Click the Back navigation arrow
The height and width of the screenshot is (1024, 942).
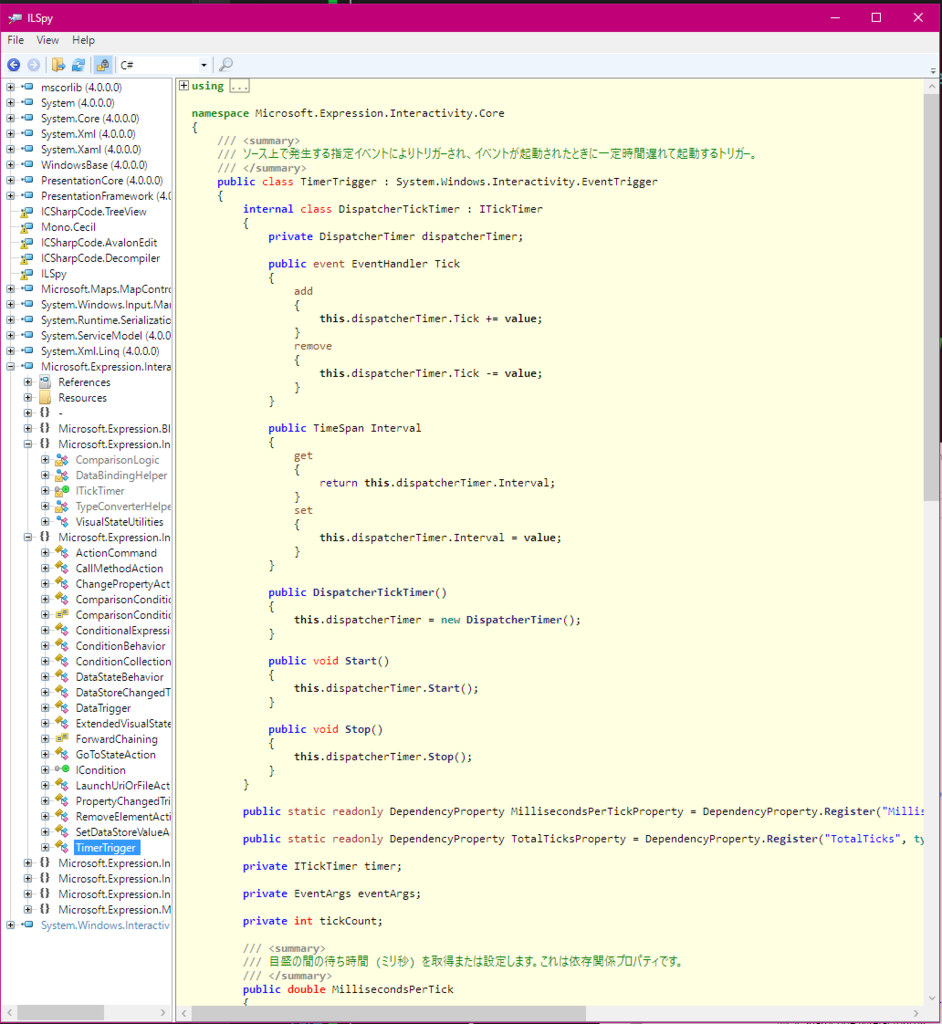click(14, 65)
